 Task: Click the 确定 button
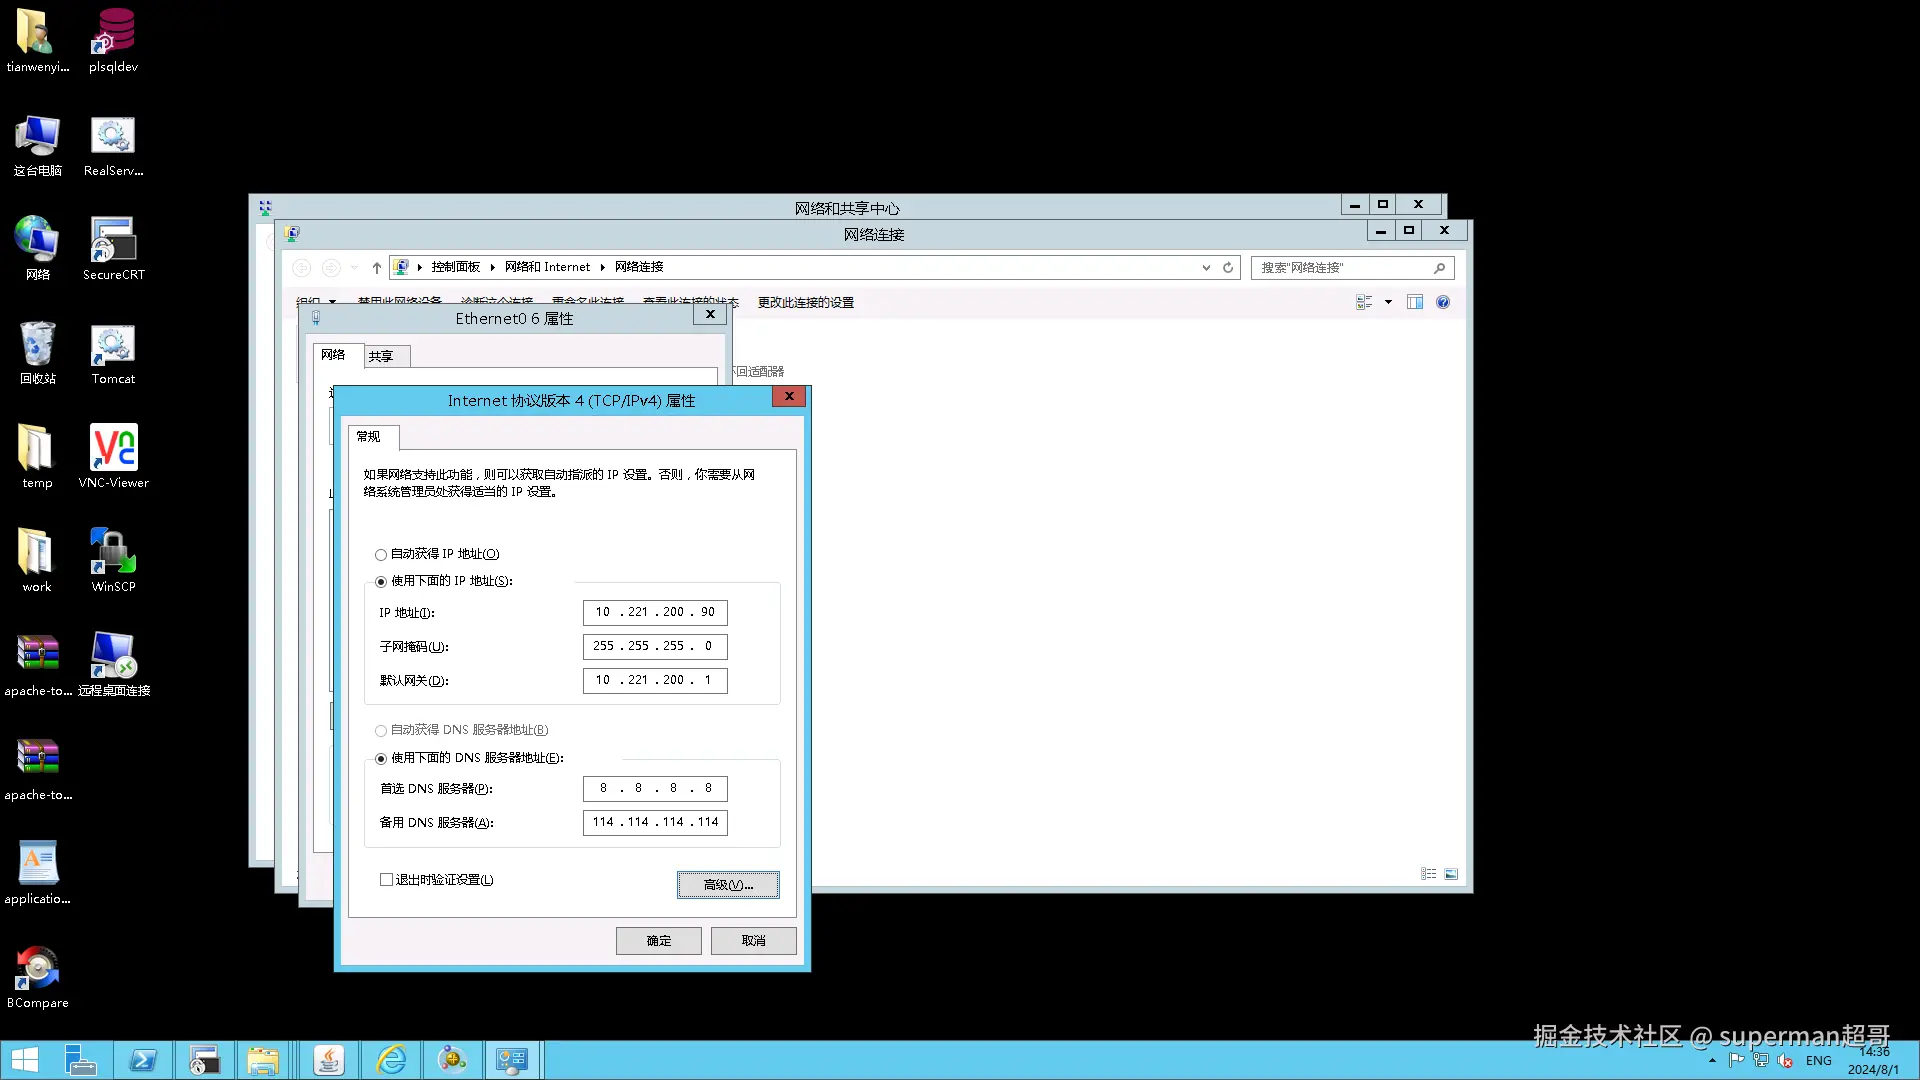[x=658, y=941]
